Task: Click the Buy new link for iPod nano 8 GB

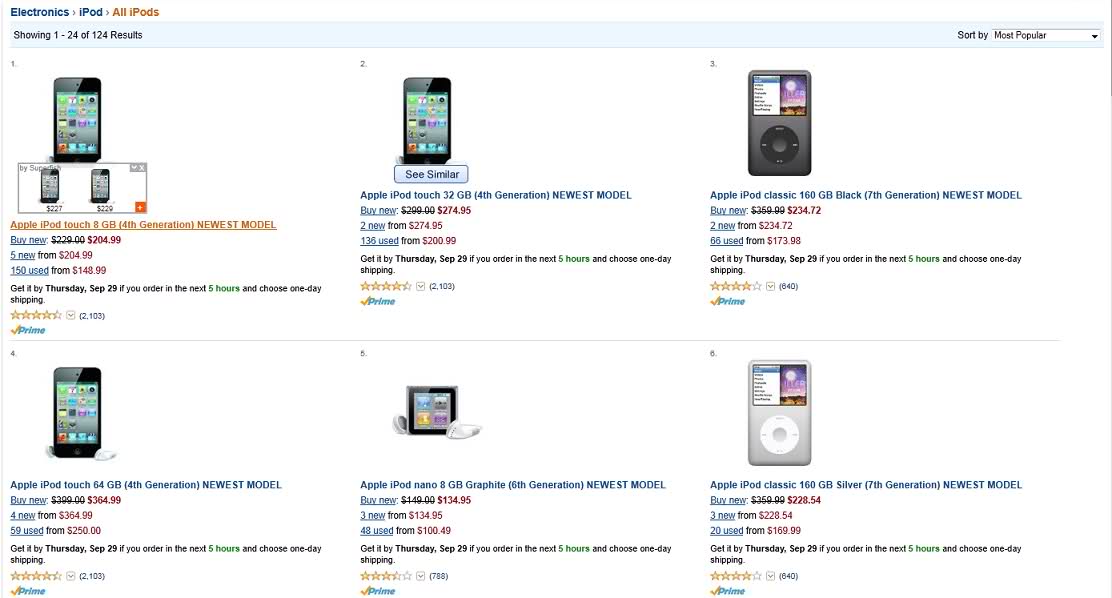Action: coord(379,500)
